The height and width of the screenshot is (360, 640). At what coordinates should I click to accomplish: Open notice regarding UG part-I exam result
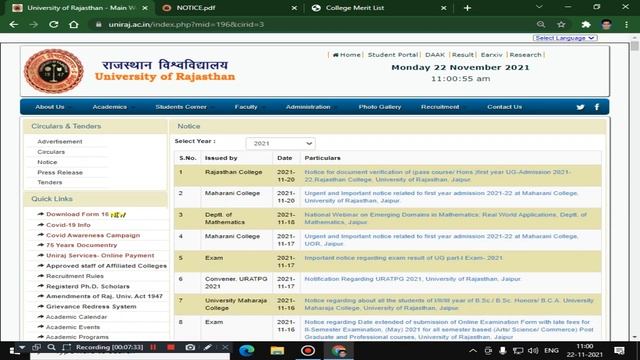pyautogui.click(x=404, y=258)
